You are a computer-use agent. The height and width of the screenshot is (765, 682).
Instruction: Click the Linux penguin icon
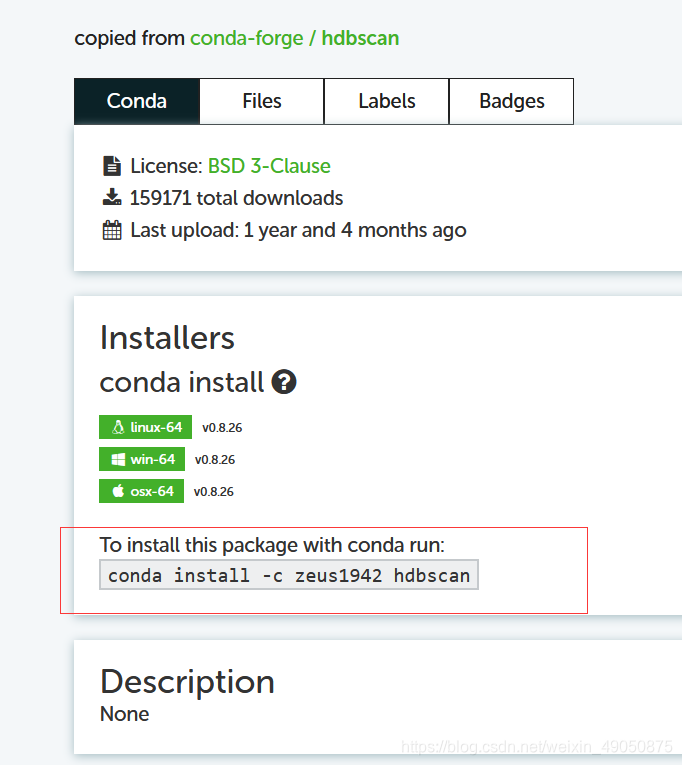coord(118,427)
